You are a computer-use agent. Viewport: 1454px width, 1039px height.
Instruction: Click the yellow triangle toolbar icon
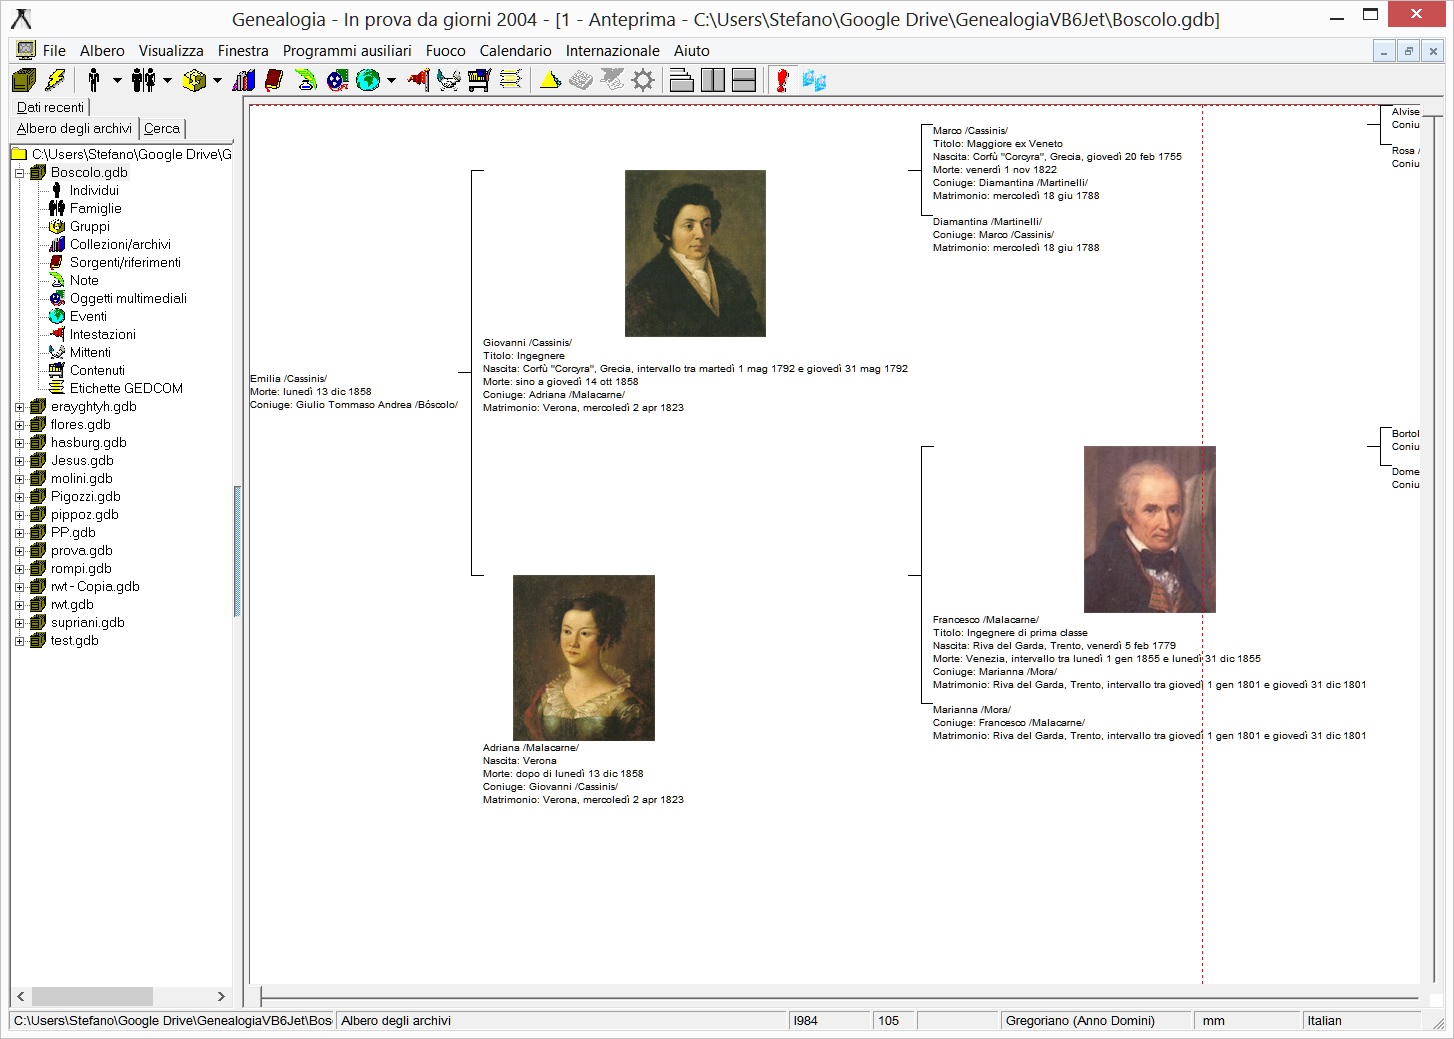coord(550,80)
